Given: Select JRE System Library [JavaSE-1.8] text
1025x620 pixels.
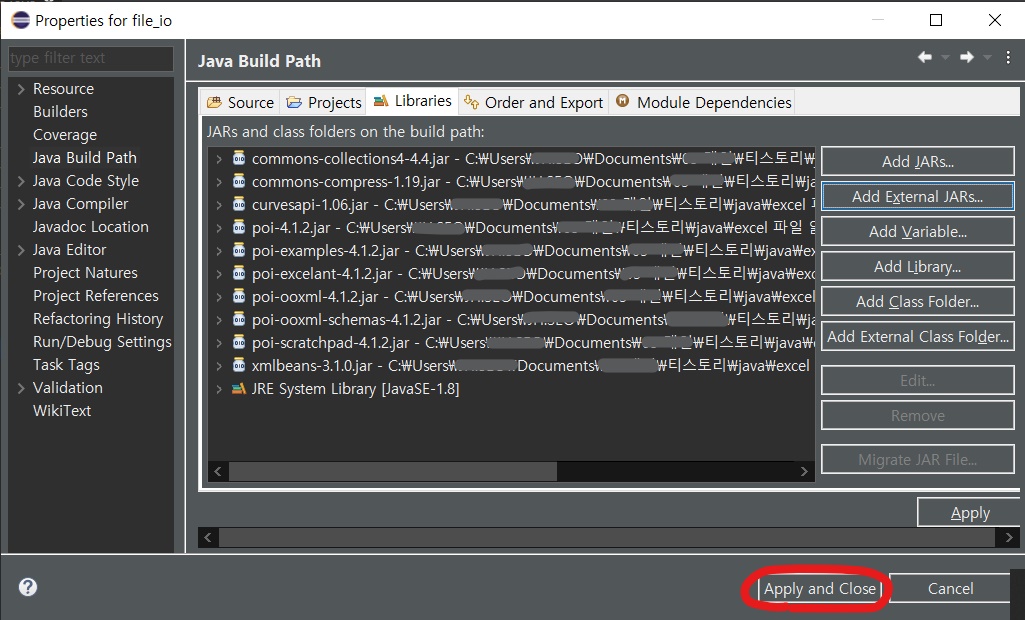Looking at the screenshot, I should 356,388.
